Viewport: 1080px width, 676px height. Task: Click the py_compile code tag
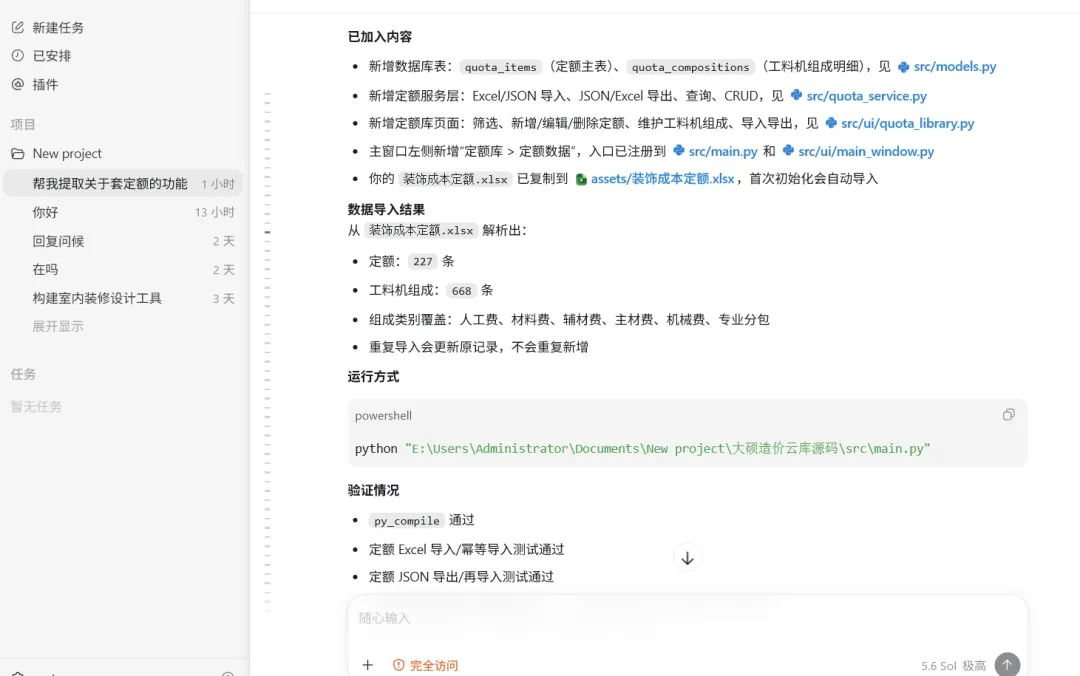(x=406, y=520)
